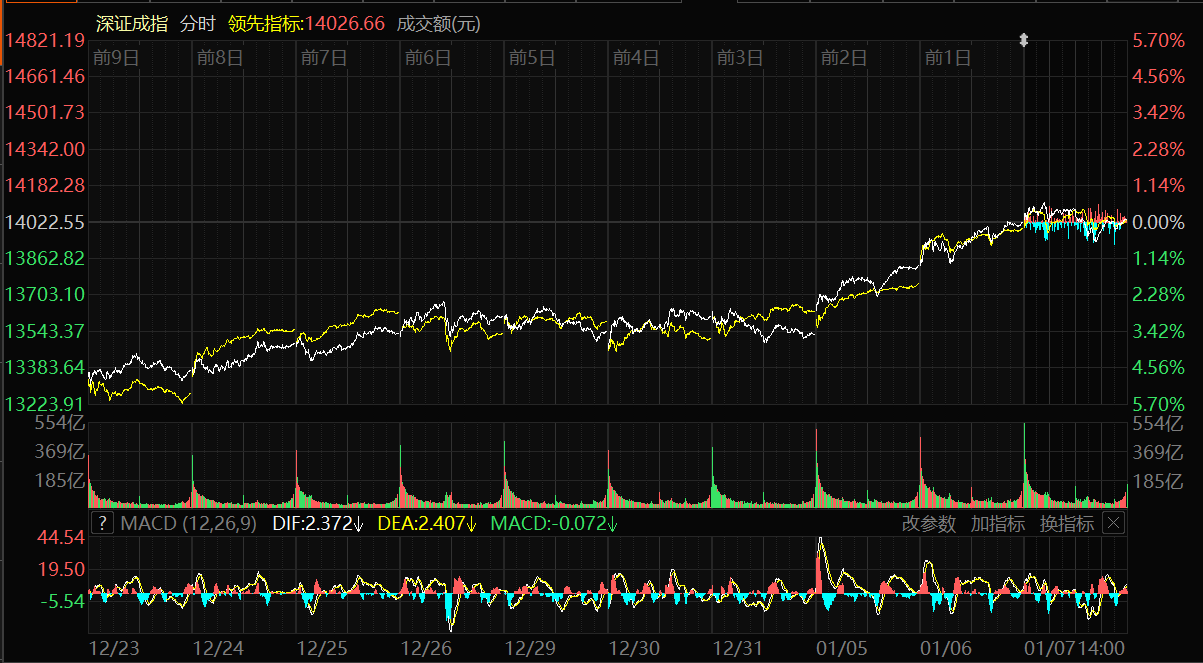Open 换指标 to switch the indicator
Screen dimensions: 1203x663
tap(1066, 523)
